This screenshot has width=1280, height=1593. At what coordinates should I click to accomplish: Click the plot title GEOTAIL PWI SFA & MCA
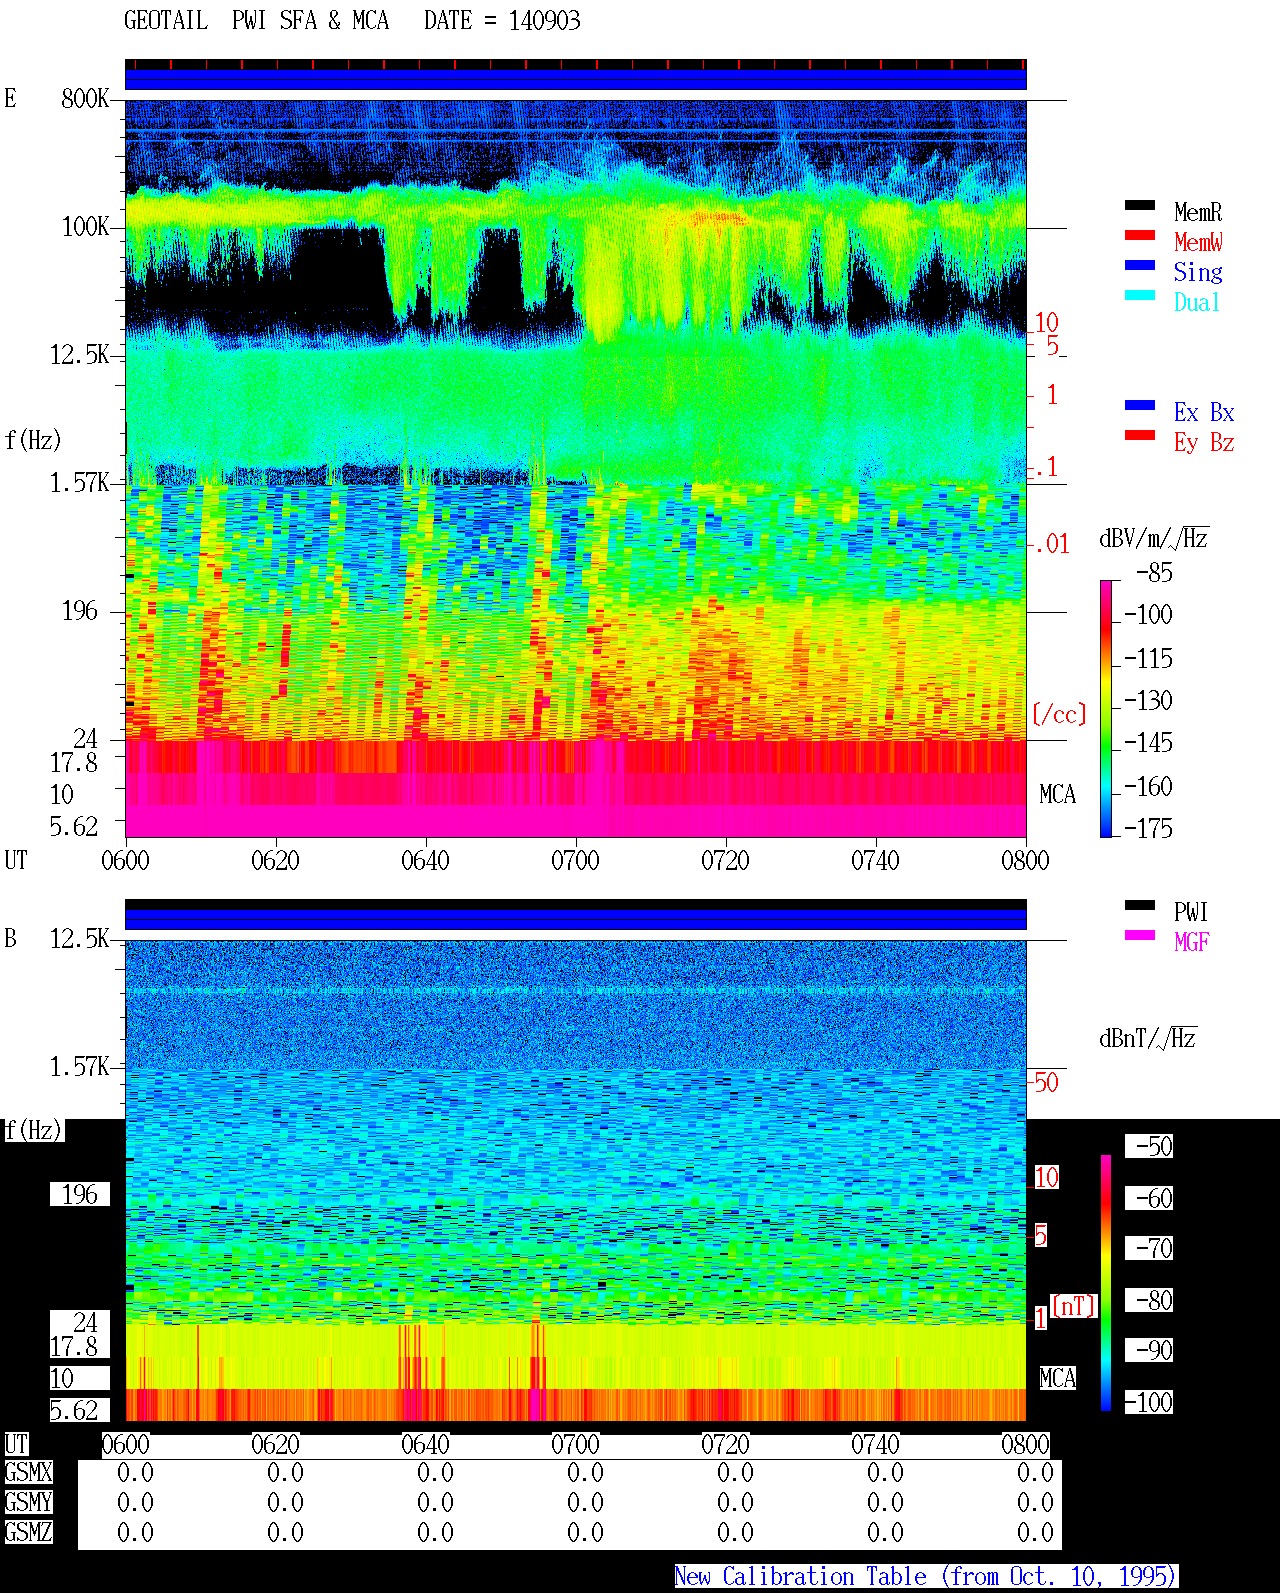tap(256, 21)
